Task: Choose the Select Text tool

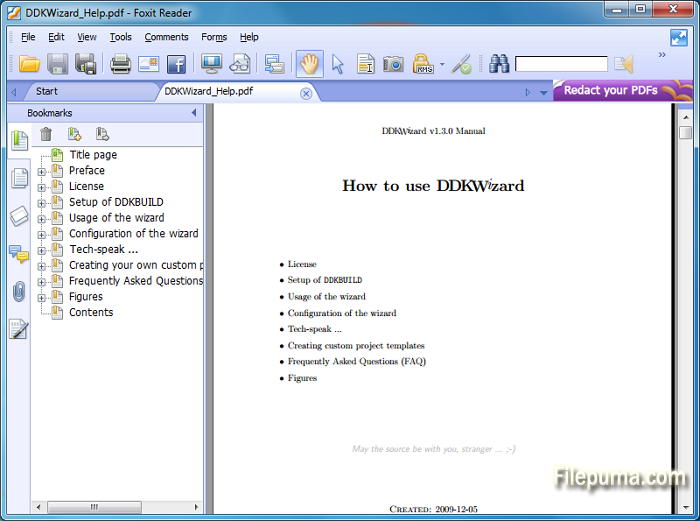Action: click(366, 64)
